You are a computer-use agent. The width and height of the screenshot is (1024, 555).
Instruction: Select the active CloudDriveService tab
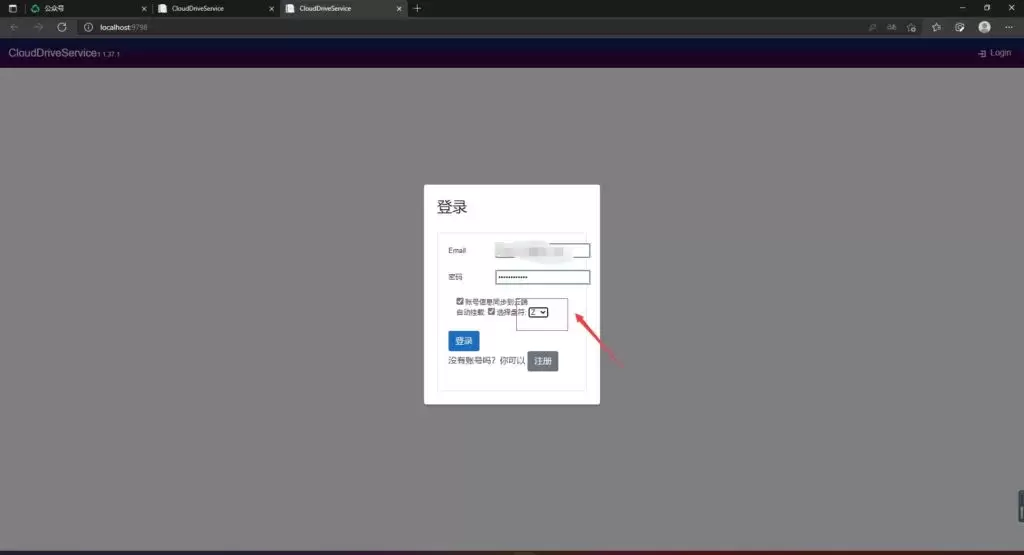(344, 8)
